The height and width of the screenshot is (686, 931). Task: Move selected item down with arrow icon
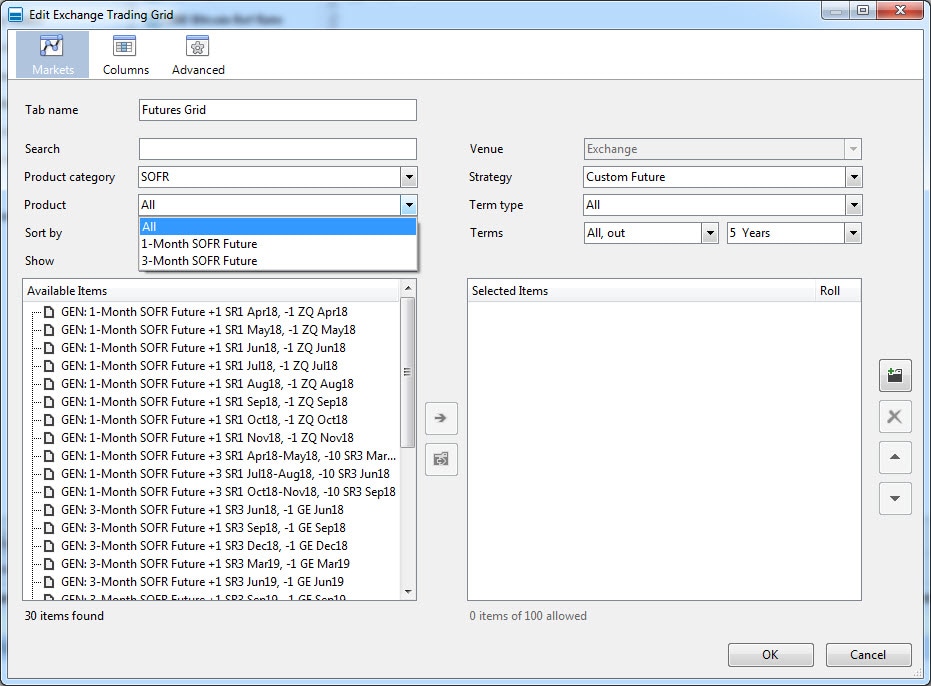tap(895, 499)
